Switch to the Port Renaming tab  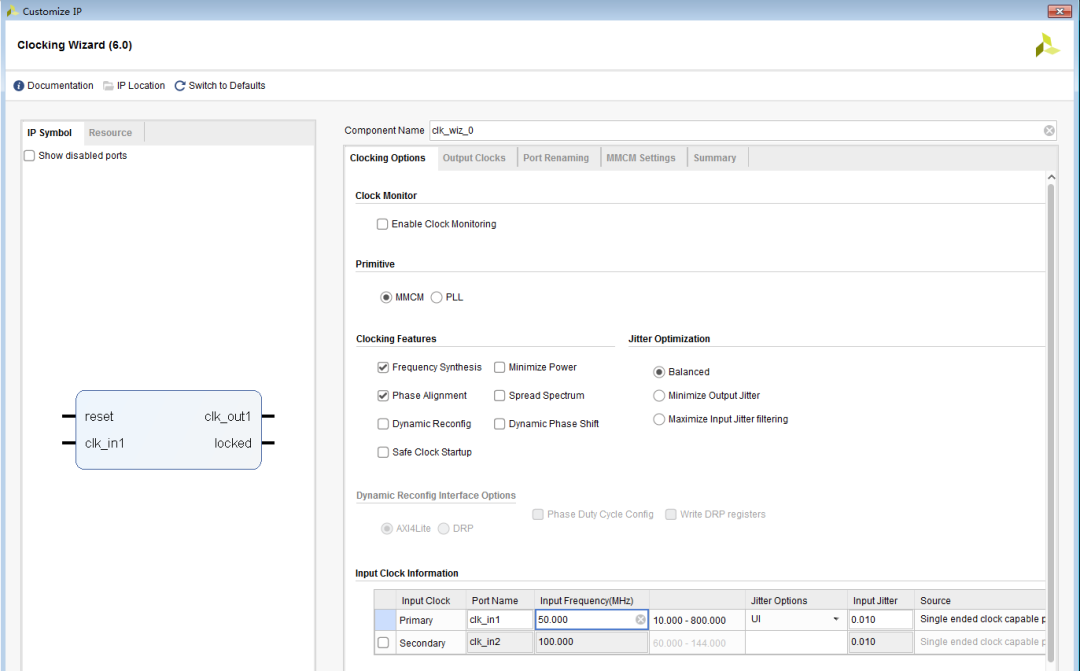556,158
